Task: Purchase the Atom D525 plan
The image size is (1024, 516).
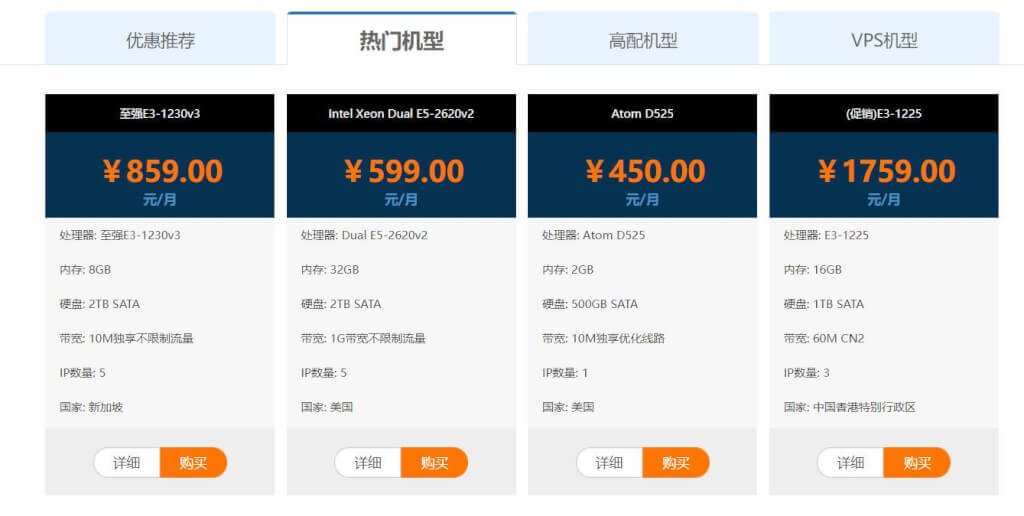Action: (x=676, y=462)
